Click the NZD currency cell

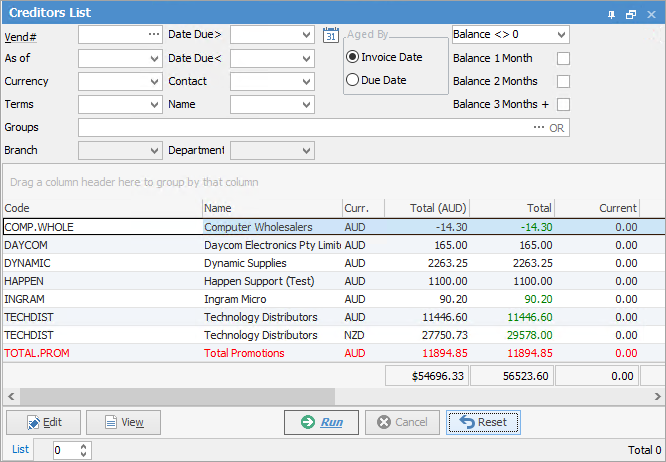(363, 335)
